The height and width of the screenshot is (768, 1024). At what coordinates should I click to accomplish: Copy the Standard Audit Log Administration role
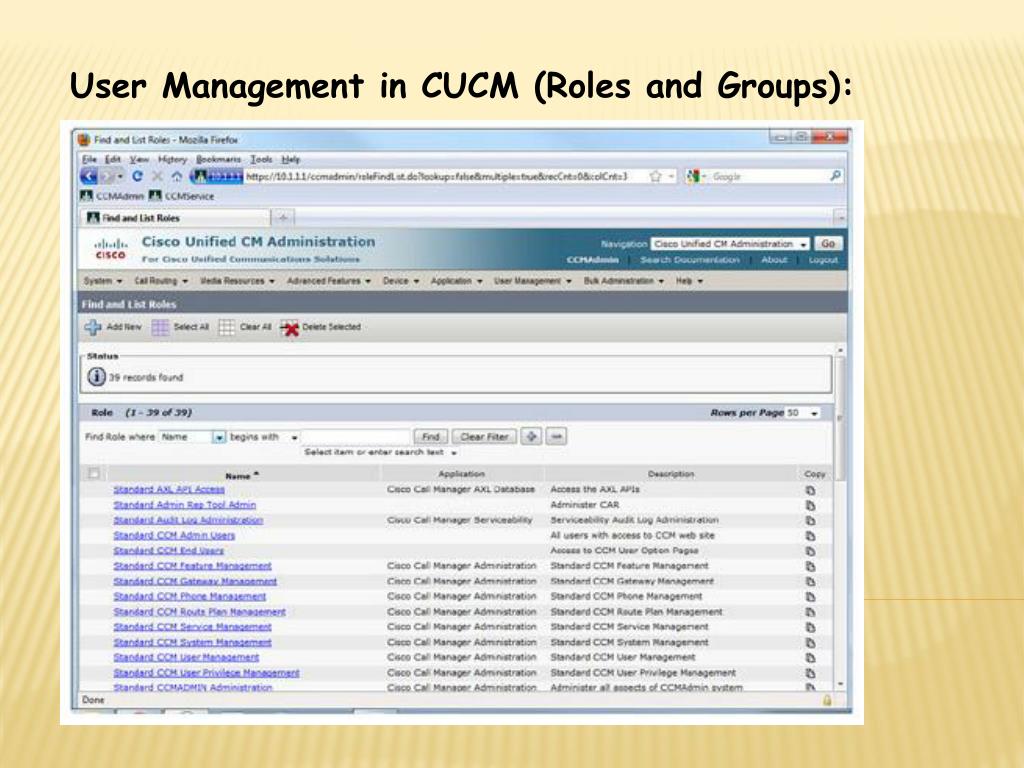click(x=810, y=520)
